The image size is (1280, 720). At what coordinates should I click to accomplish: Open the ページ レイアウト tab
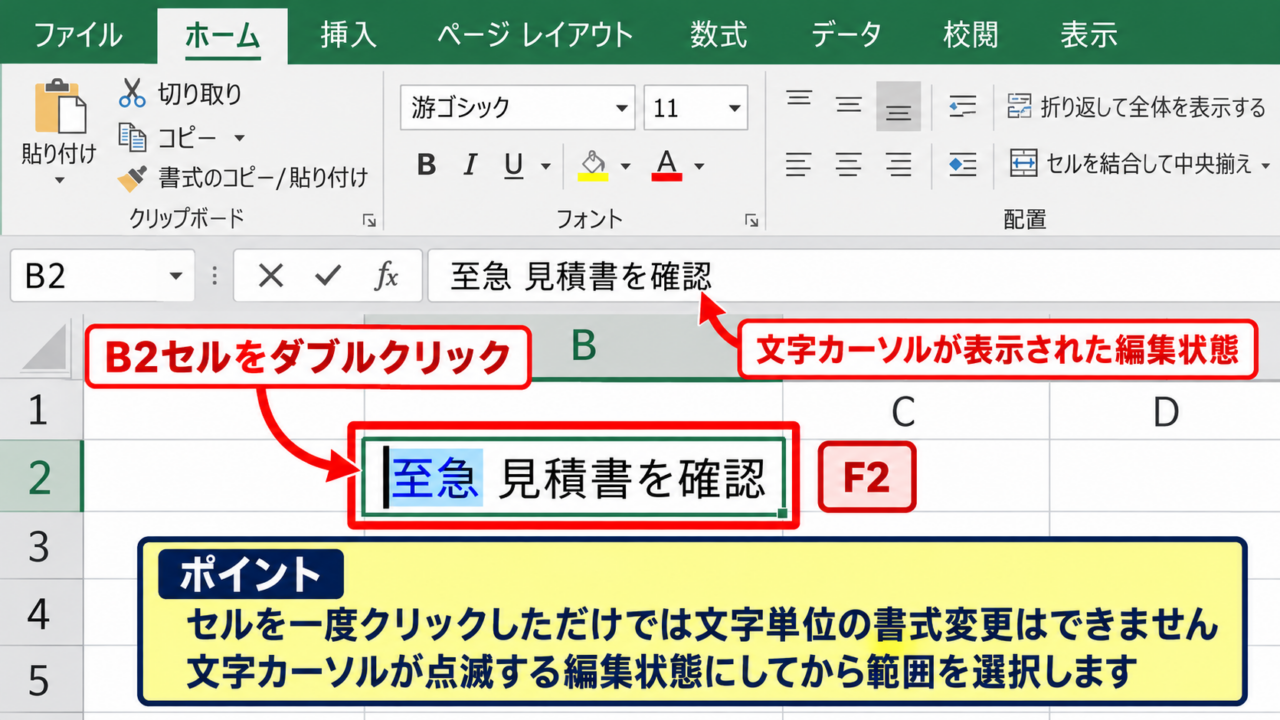click(x=535, y=34)
